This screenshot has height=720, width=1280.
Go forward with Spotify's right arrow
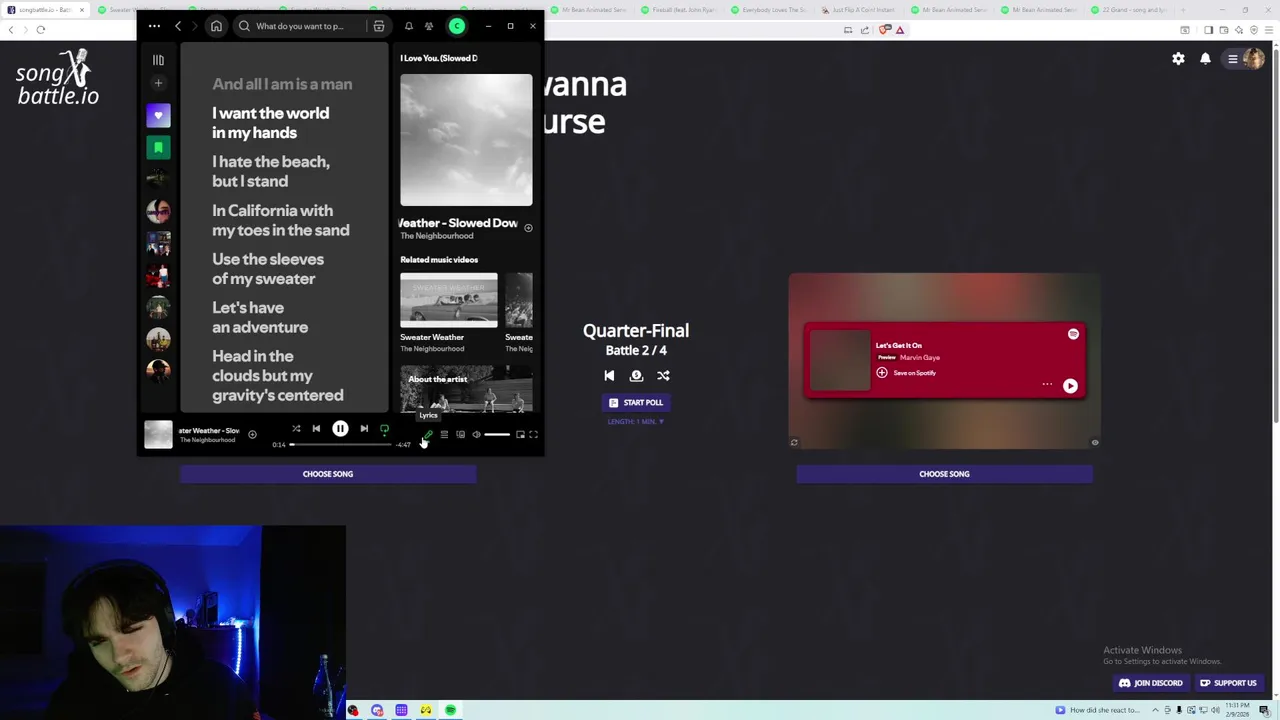click(x=194, y=26)
